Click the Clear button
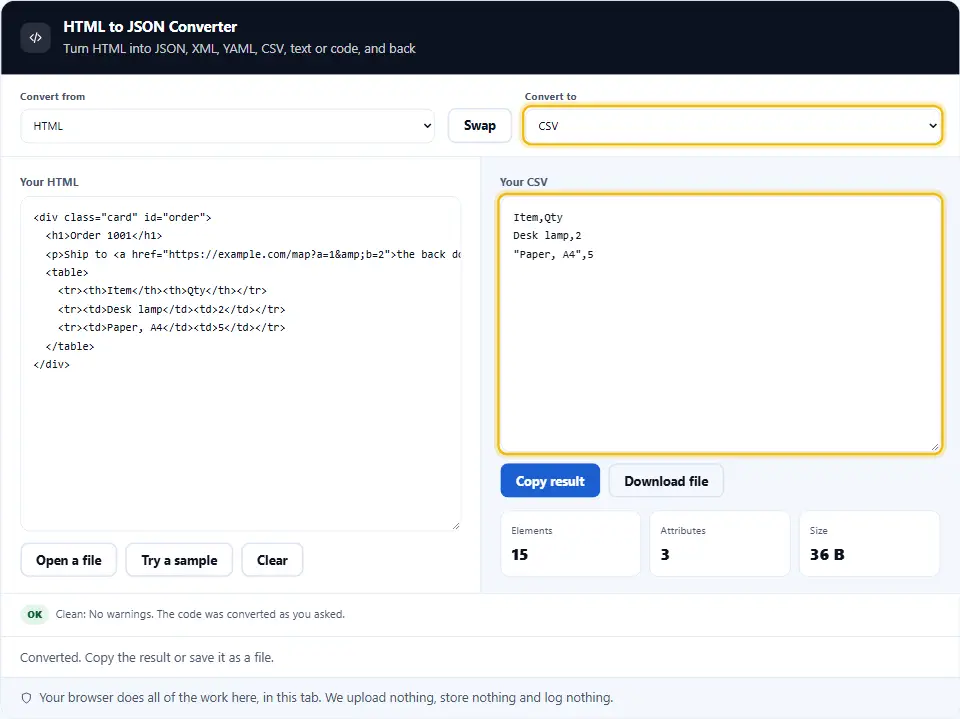960x719 pixels. pos(272,560)
